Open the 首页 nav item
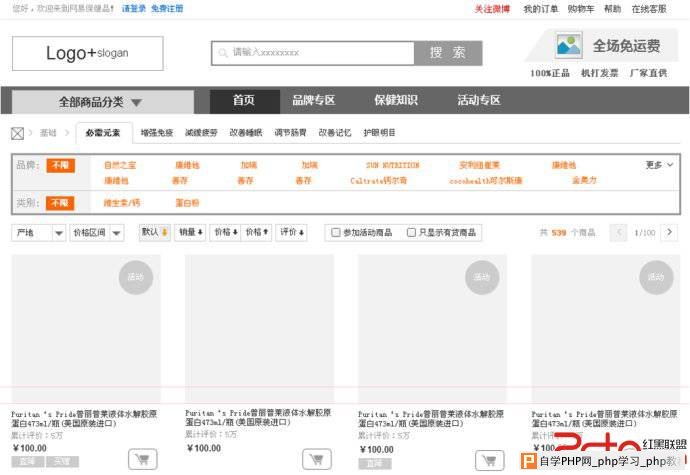This screenshot has height=475, width=690. point(244,100)
